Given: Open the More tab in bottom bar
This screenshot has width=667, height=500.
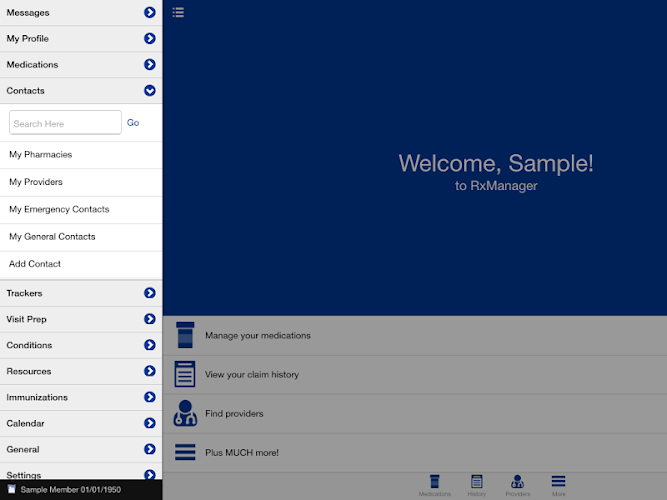Looking at the screenshot, I should click(559, 486).
